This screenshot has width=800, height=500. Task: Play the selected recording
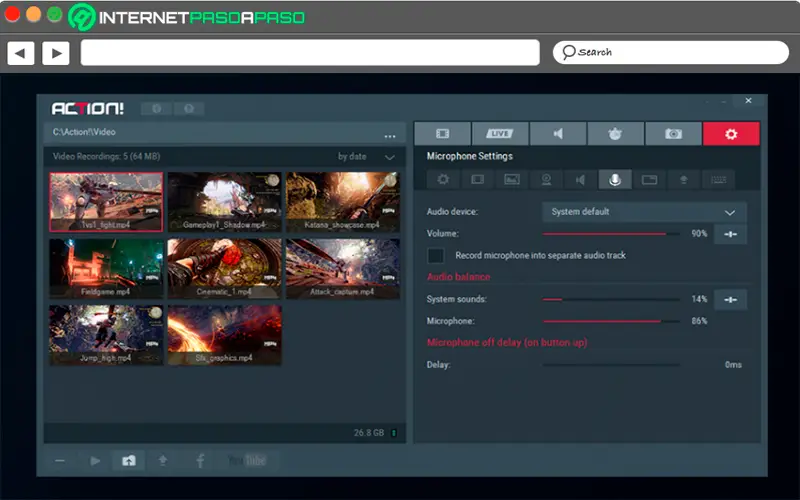pyautogui.click(x=95, y=461)
